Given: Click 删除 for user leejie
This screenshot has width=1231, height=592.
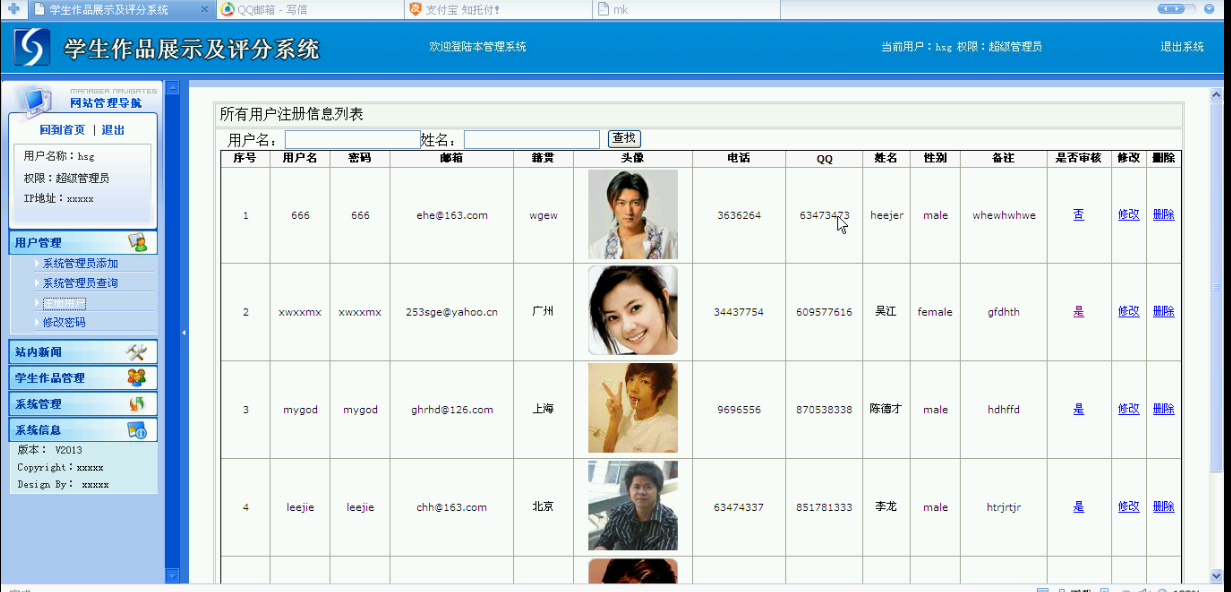Looking at the screenshot, I should coord(1164,507).
